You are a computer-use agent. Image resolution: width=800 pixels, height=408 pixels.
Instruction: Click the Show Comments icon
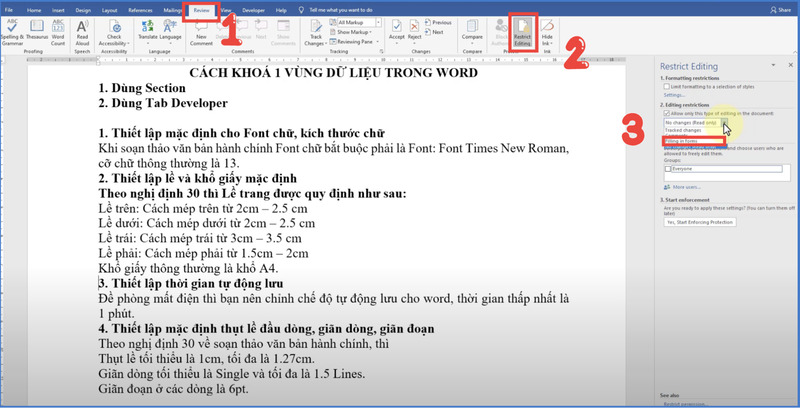click(283, 26)
